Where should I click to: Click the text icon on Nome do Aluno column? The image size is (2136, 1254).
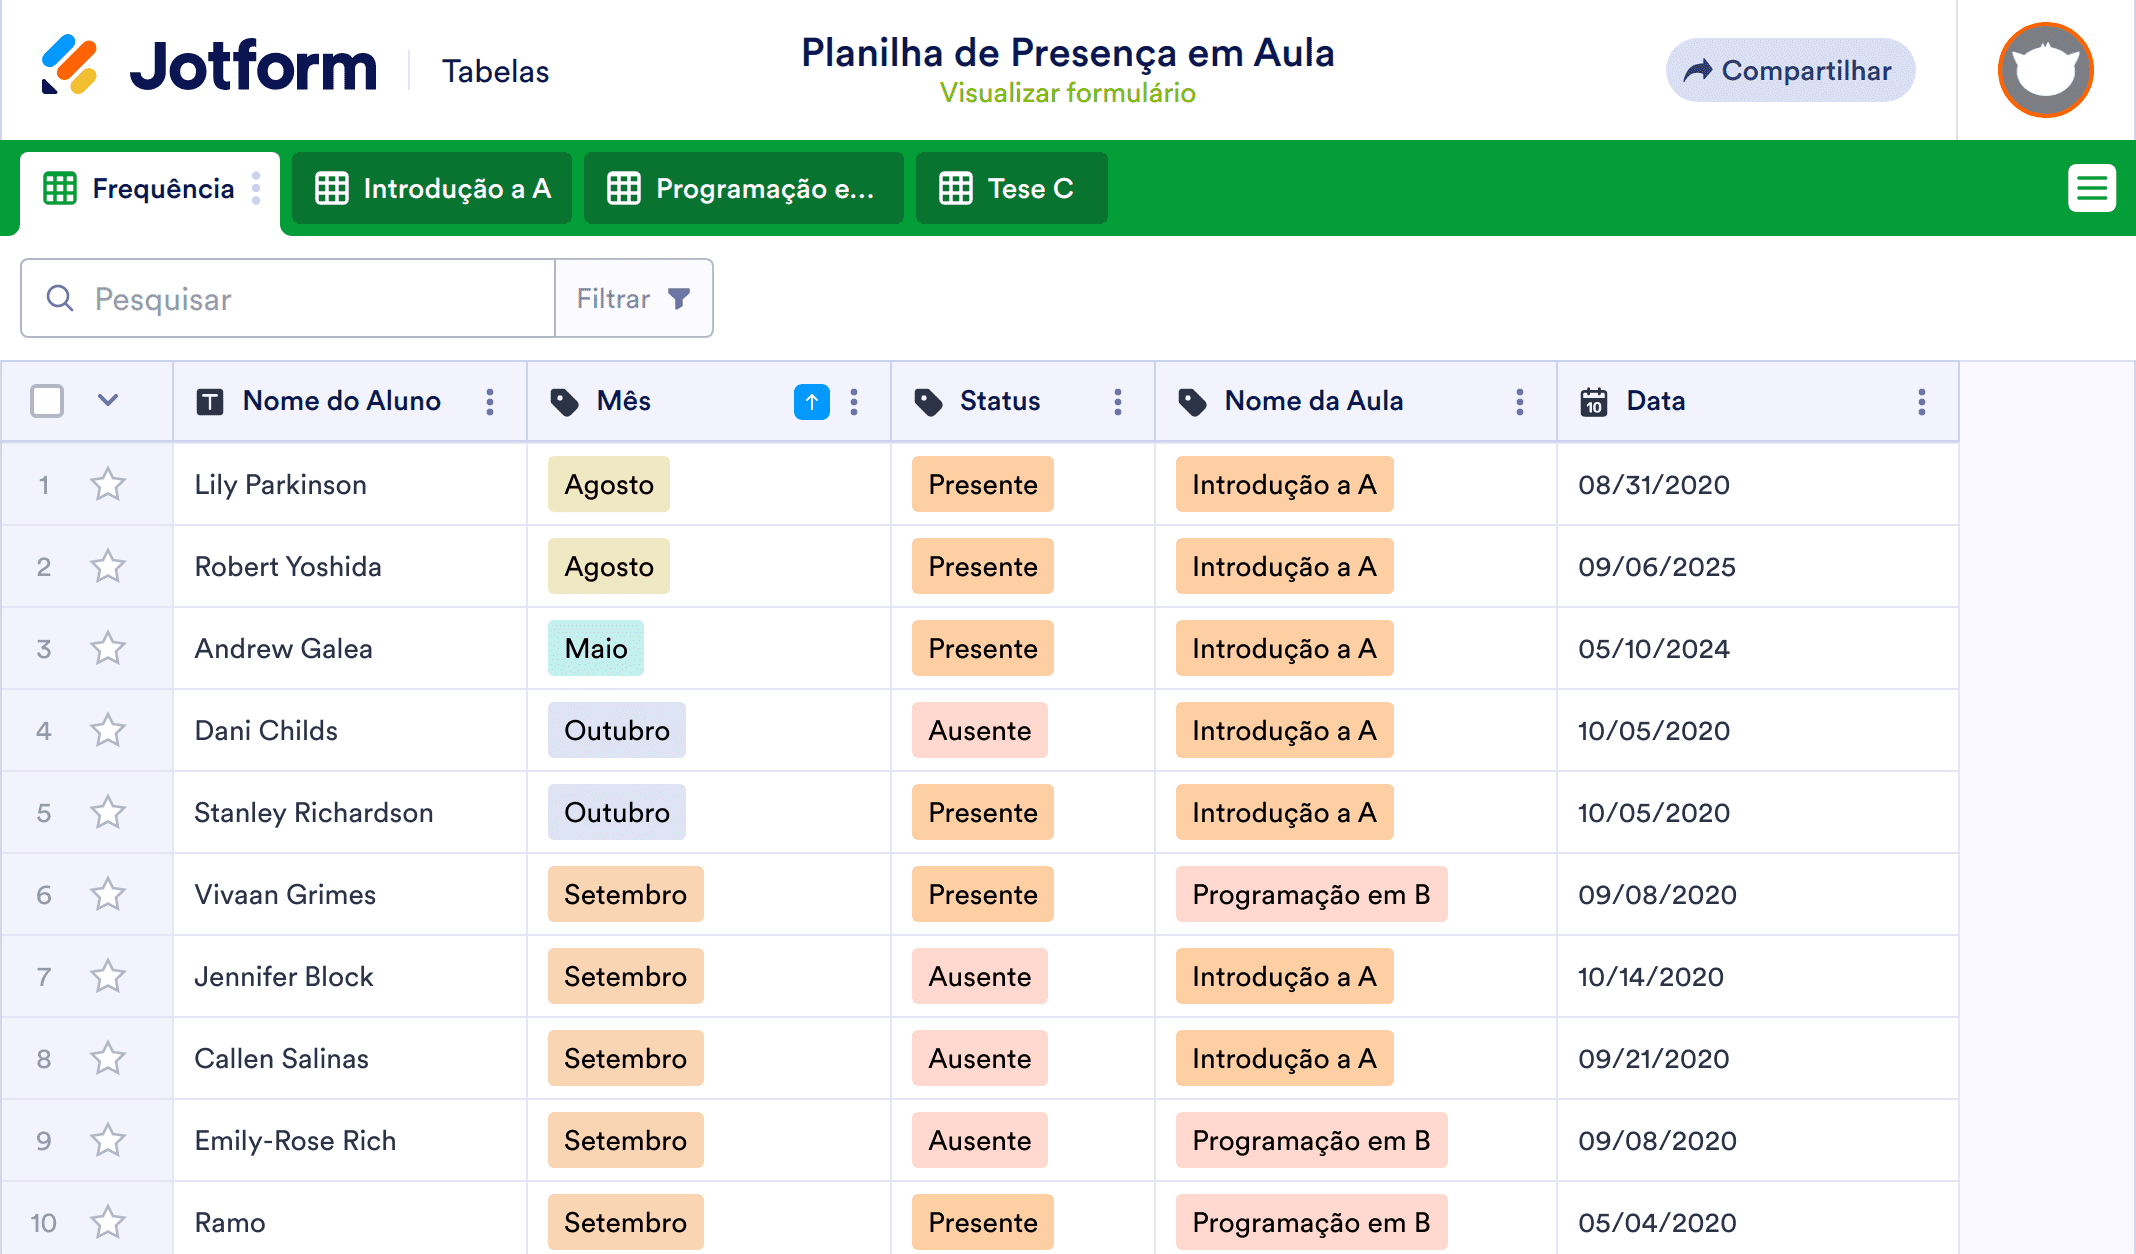[x=210, y=401]
